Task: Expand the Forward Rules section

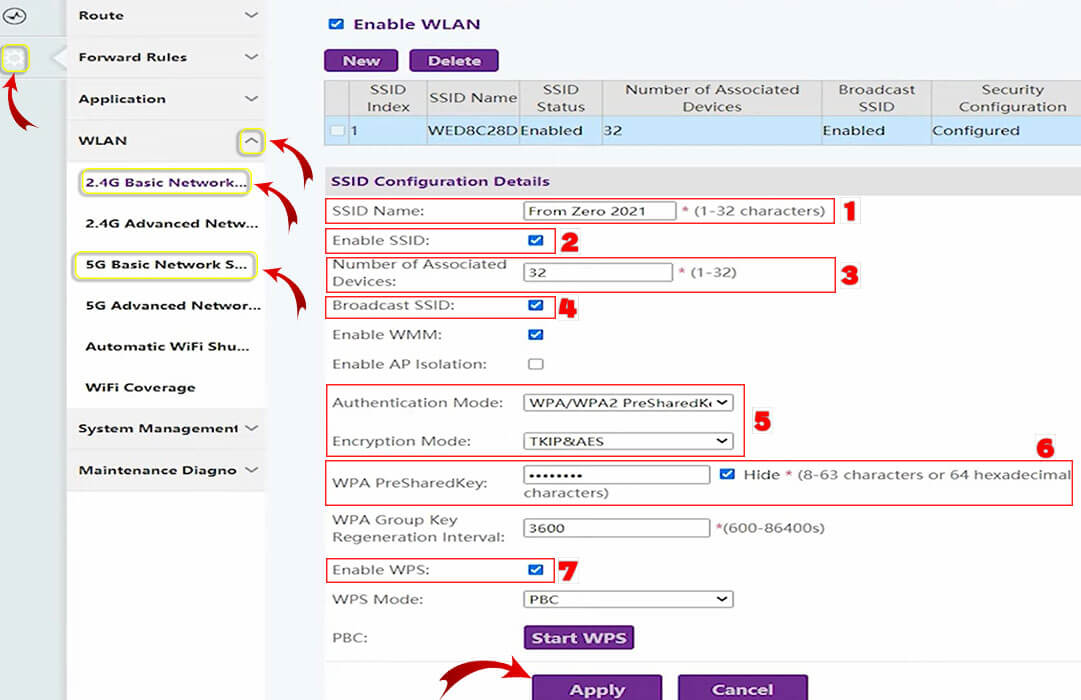Action: [x=251, y=57]
